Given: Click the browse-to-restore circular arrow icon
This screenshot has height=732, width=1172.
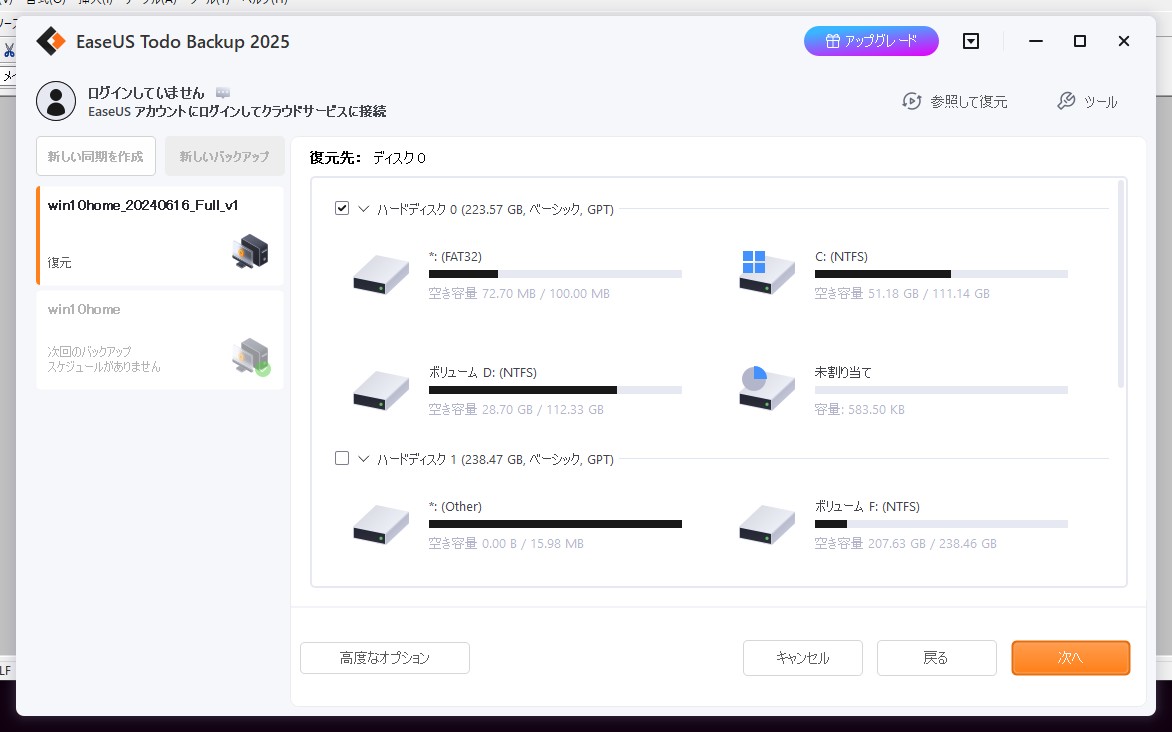Looking at the screenshot, I should (x=911, y=101).
